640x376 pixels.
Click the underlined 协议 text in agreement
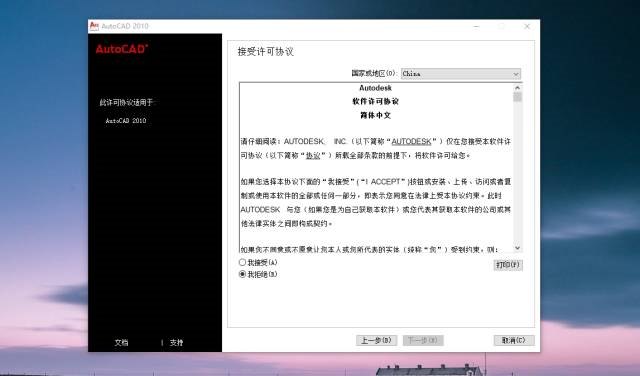click(313, 156)
